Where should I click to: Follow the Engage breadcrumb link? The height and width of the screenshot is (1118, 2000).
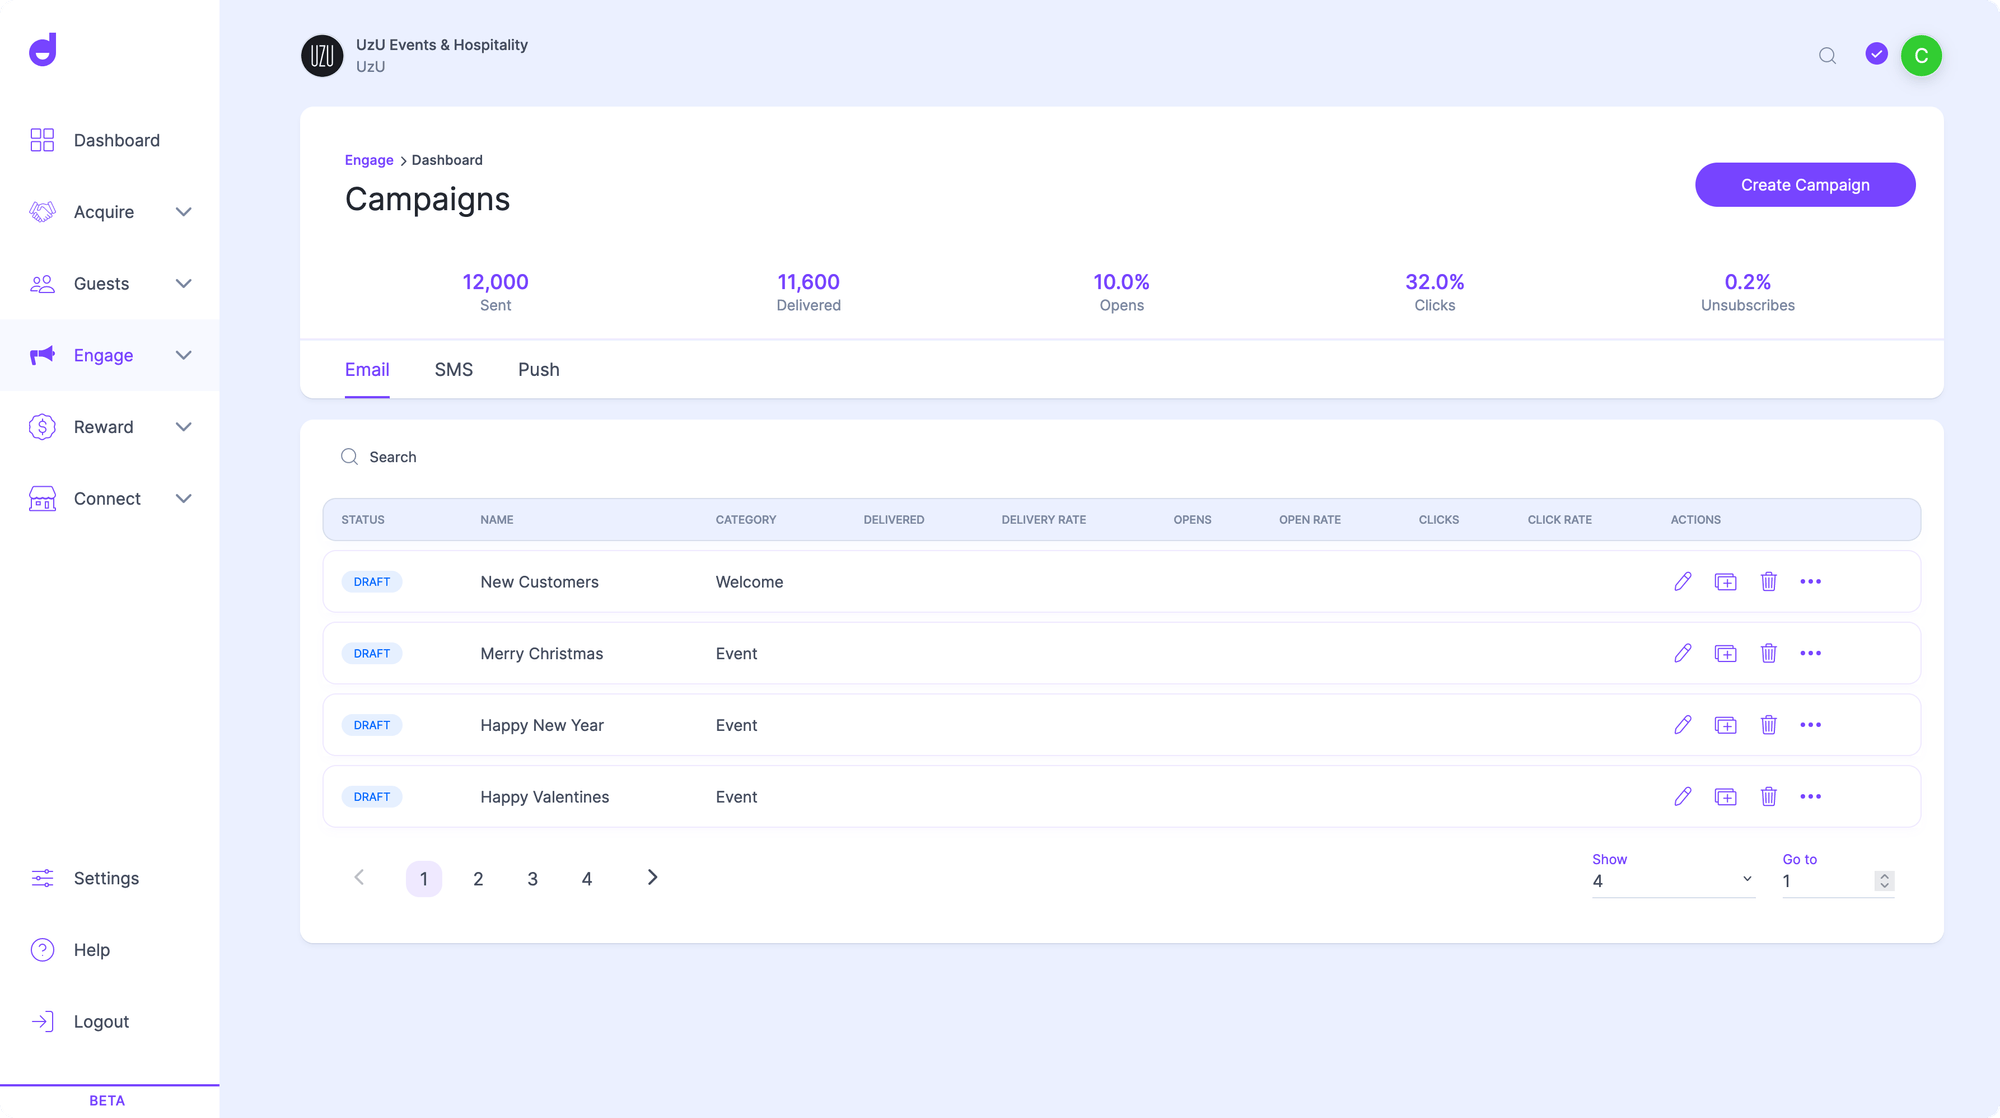[x=369, y=160]
